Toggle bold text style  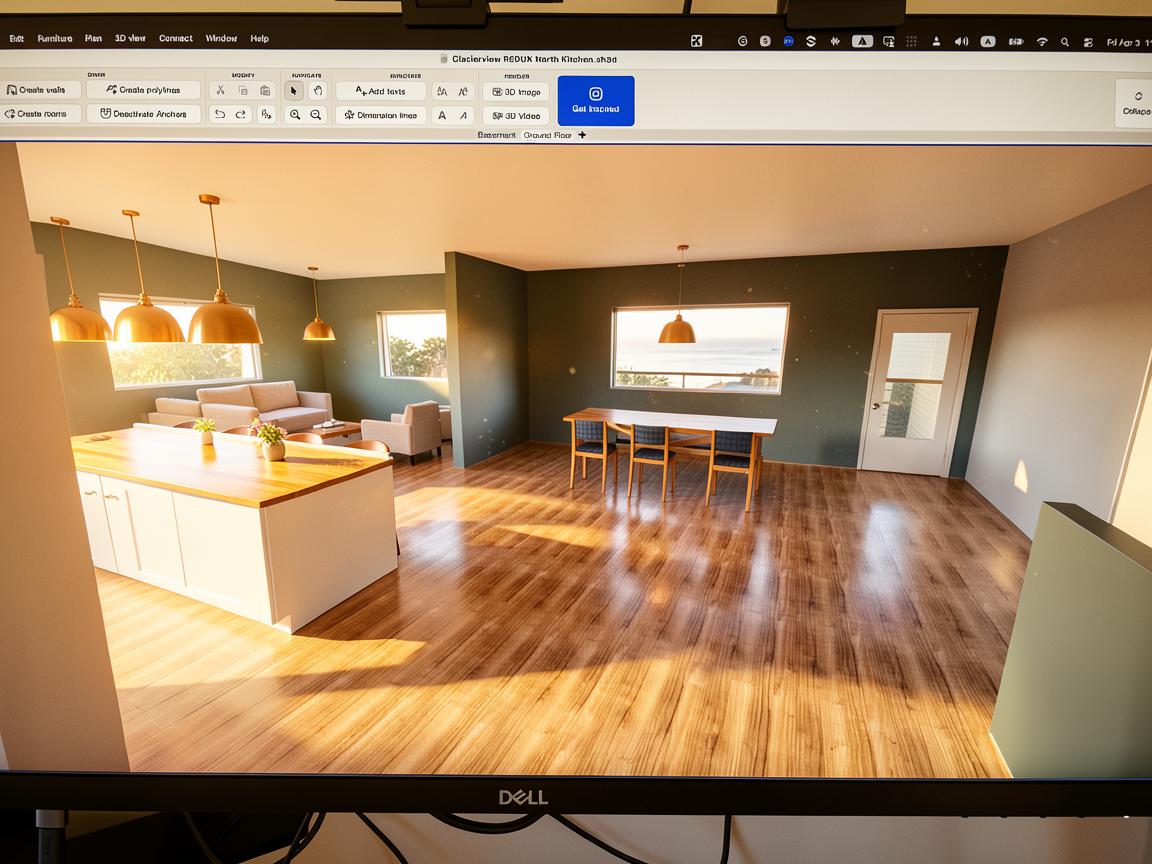click(442, 115)
